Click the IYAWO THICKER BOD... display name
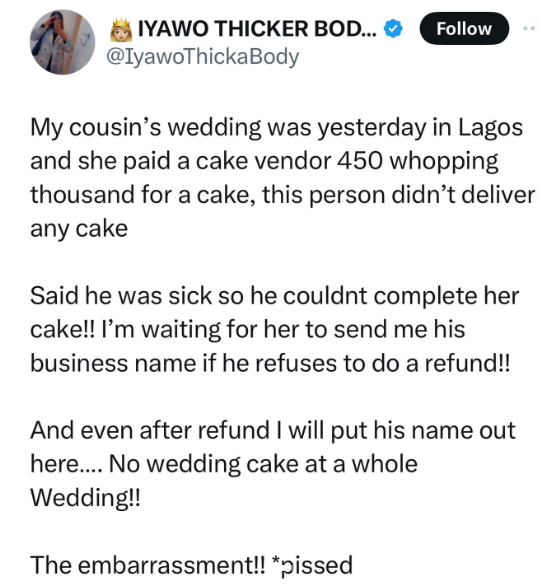 pyautogui.click(x=257, y=29)
